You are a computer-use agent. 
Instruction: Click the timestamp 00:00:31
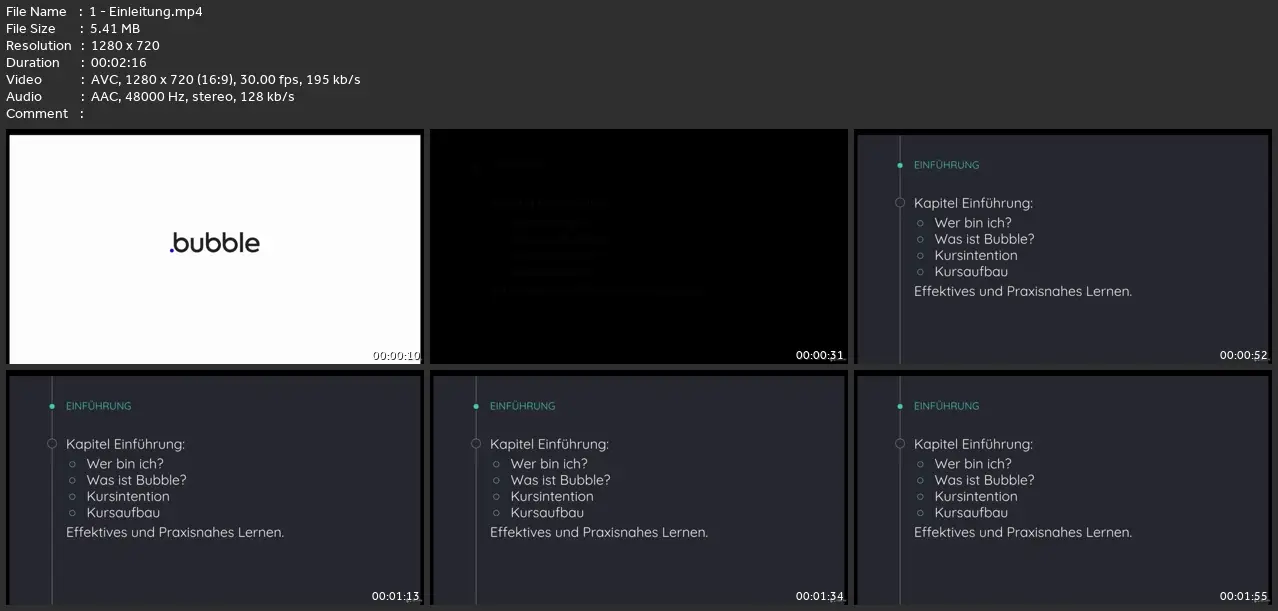click(820, 356)
